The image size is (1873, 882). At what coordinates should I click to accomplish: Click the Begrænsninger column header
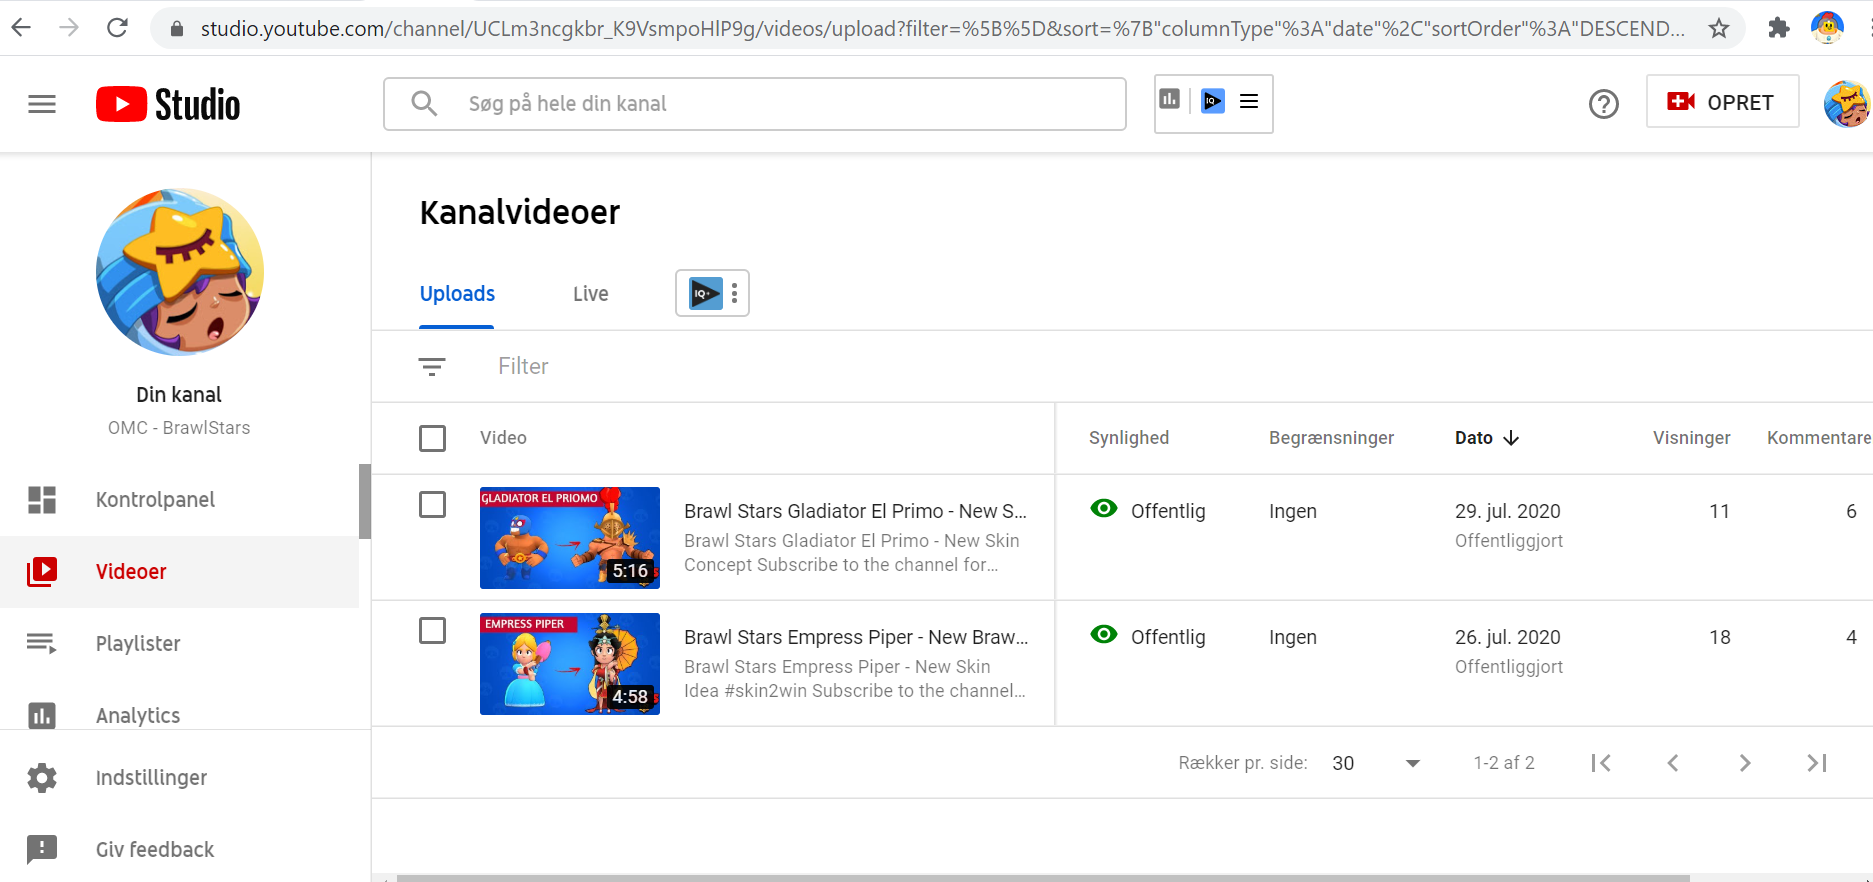(1331, 438)
